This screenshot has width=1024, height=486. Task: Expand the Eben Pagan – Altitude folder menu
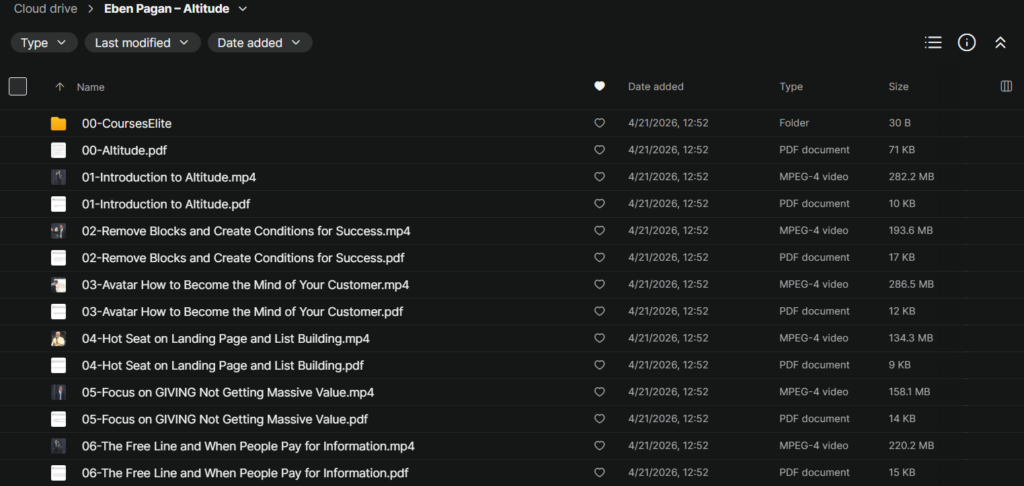tap(243, 9)
